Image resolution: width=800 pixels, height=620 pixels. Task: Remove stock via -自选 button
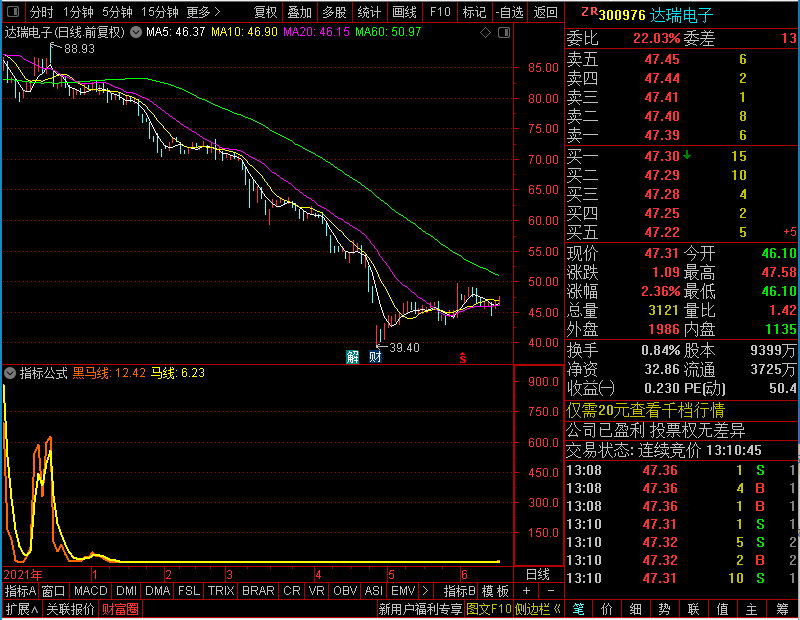pyautogui.click(x=510, y=12)
